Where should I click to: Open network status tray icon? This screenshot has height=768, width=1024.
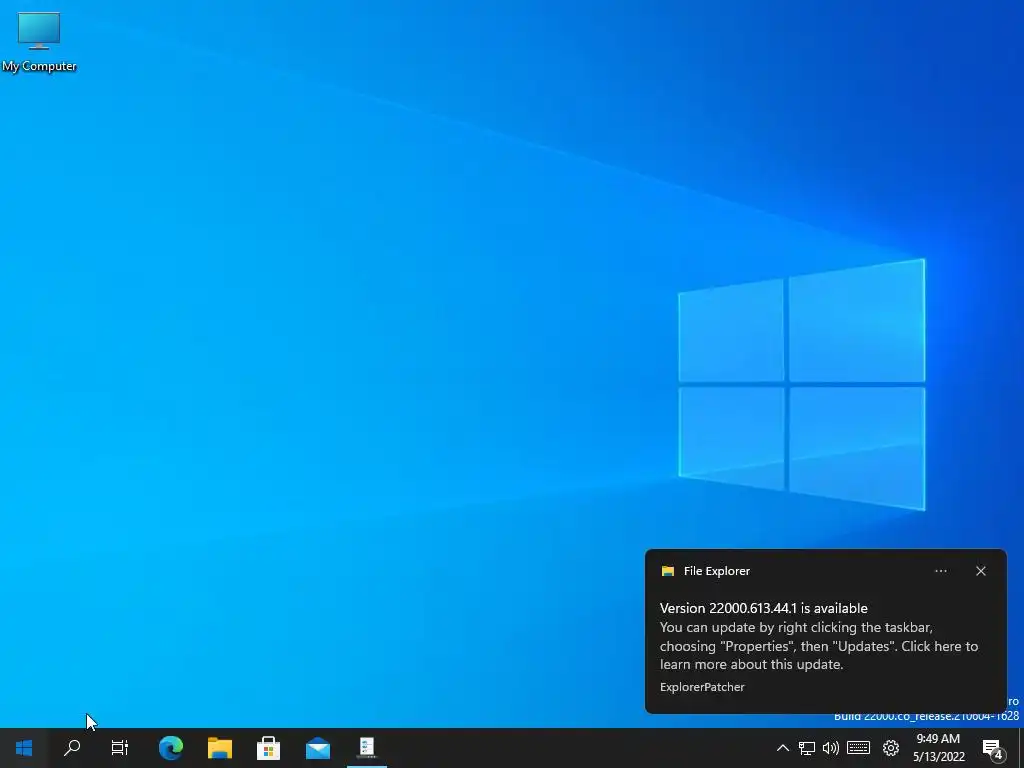click(807, 748)
